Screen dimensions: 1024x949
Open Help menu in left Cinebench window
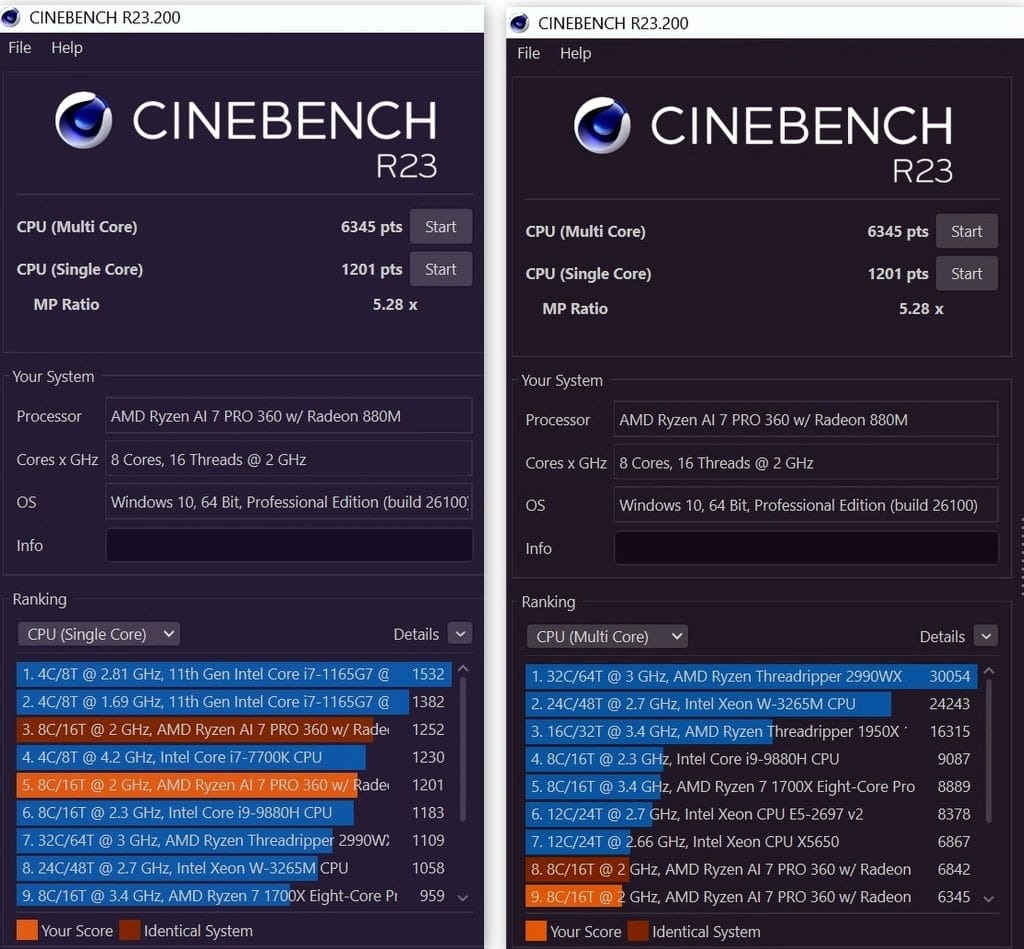67,48
